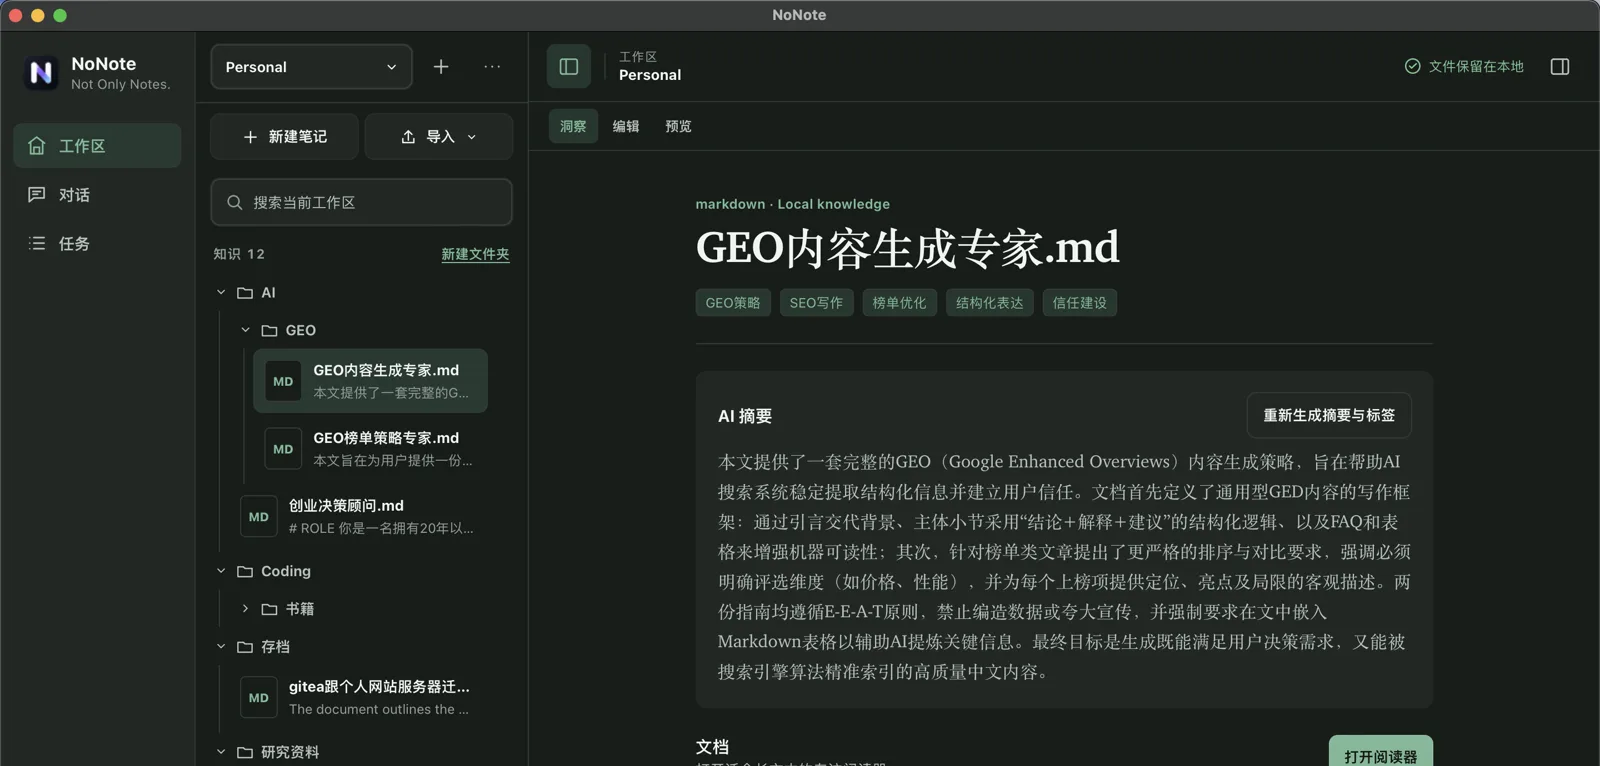Click the AI 摘要 heading
1600x766 pixels.
tap(745, 416)
